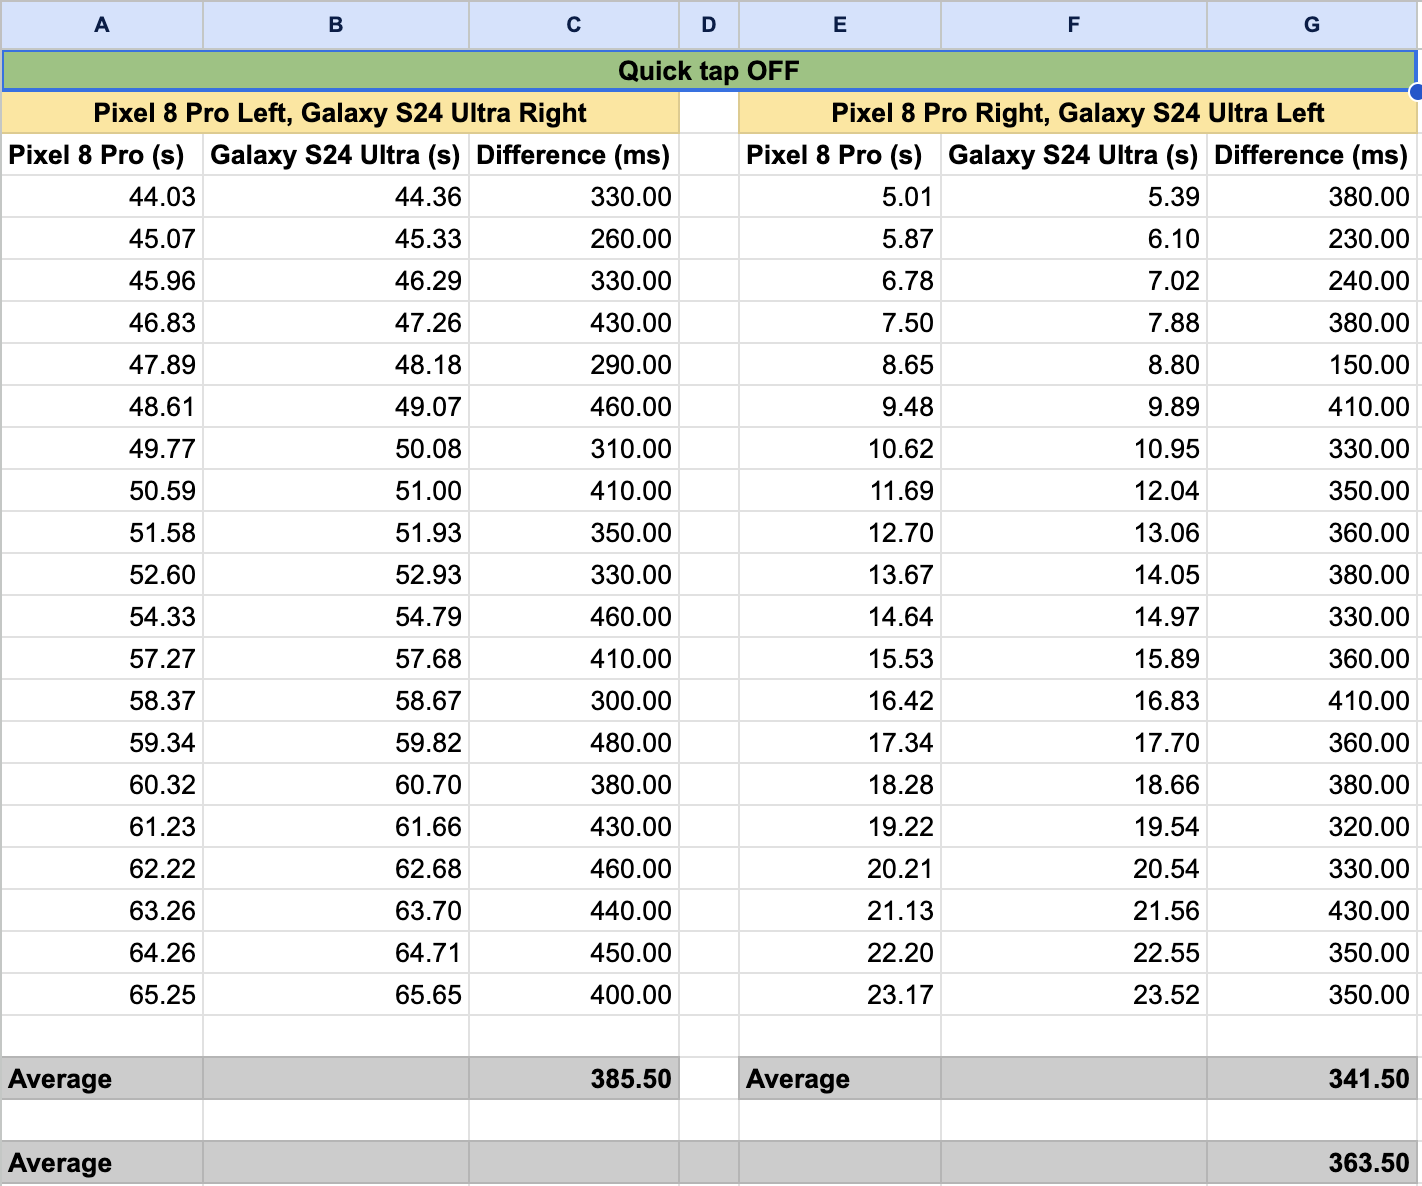The height and width of the screenshot is (1186, 1422).
Task: Click 'Pixel 8 Pro Left, Galaxy S24 Ultra Right' header
Action: click(340, 113)
